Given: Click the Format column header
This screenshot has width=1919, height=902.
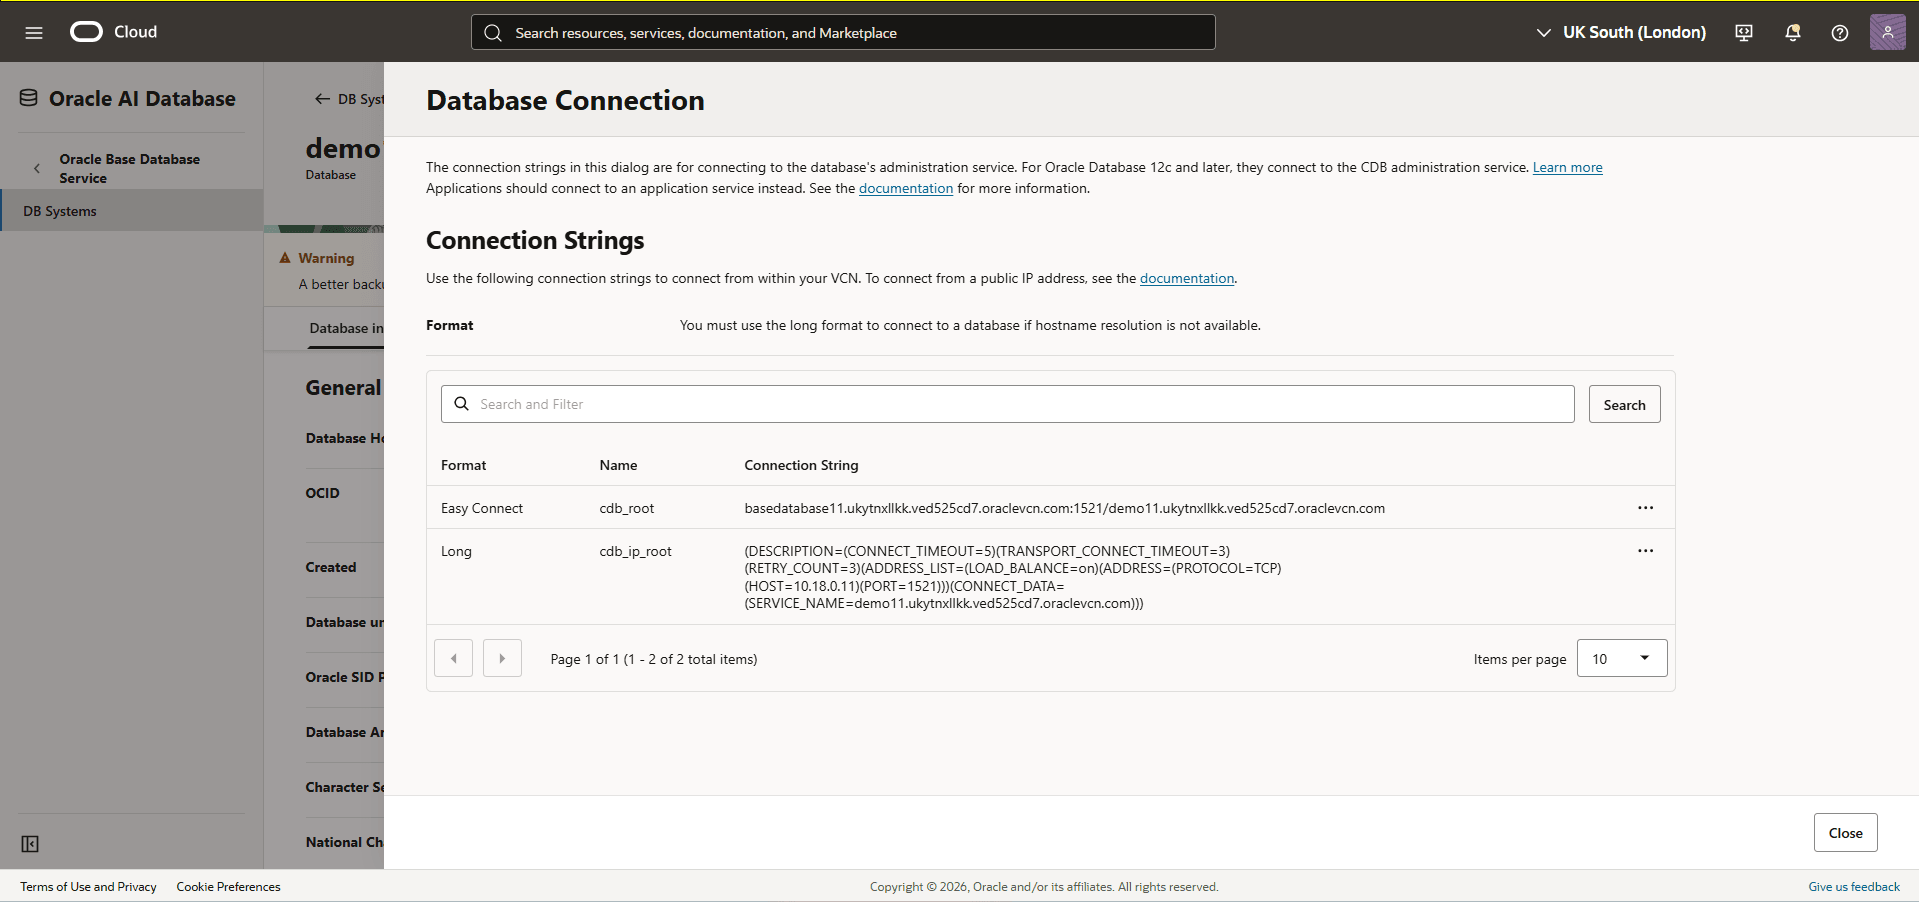Looking at the screenshot, I should tap(463, 465).
